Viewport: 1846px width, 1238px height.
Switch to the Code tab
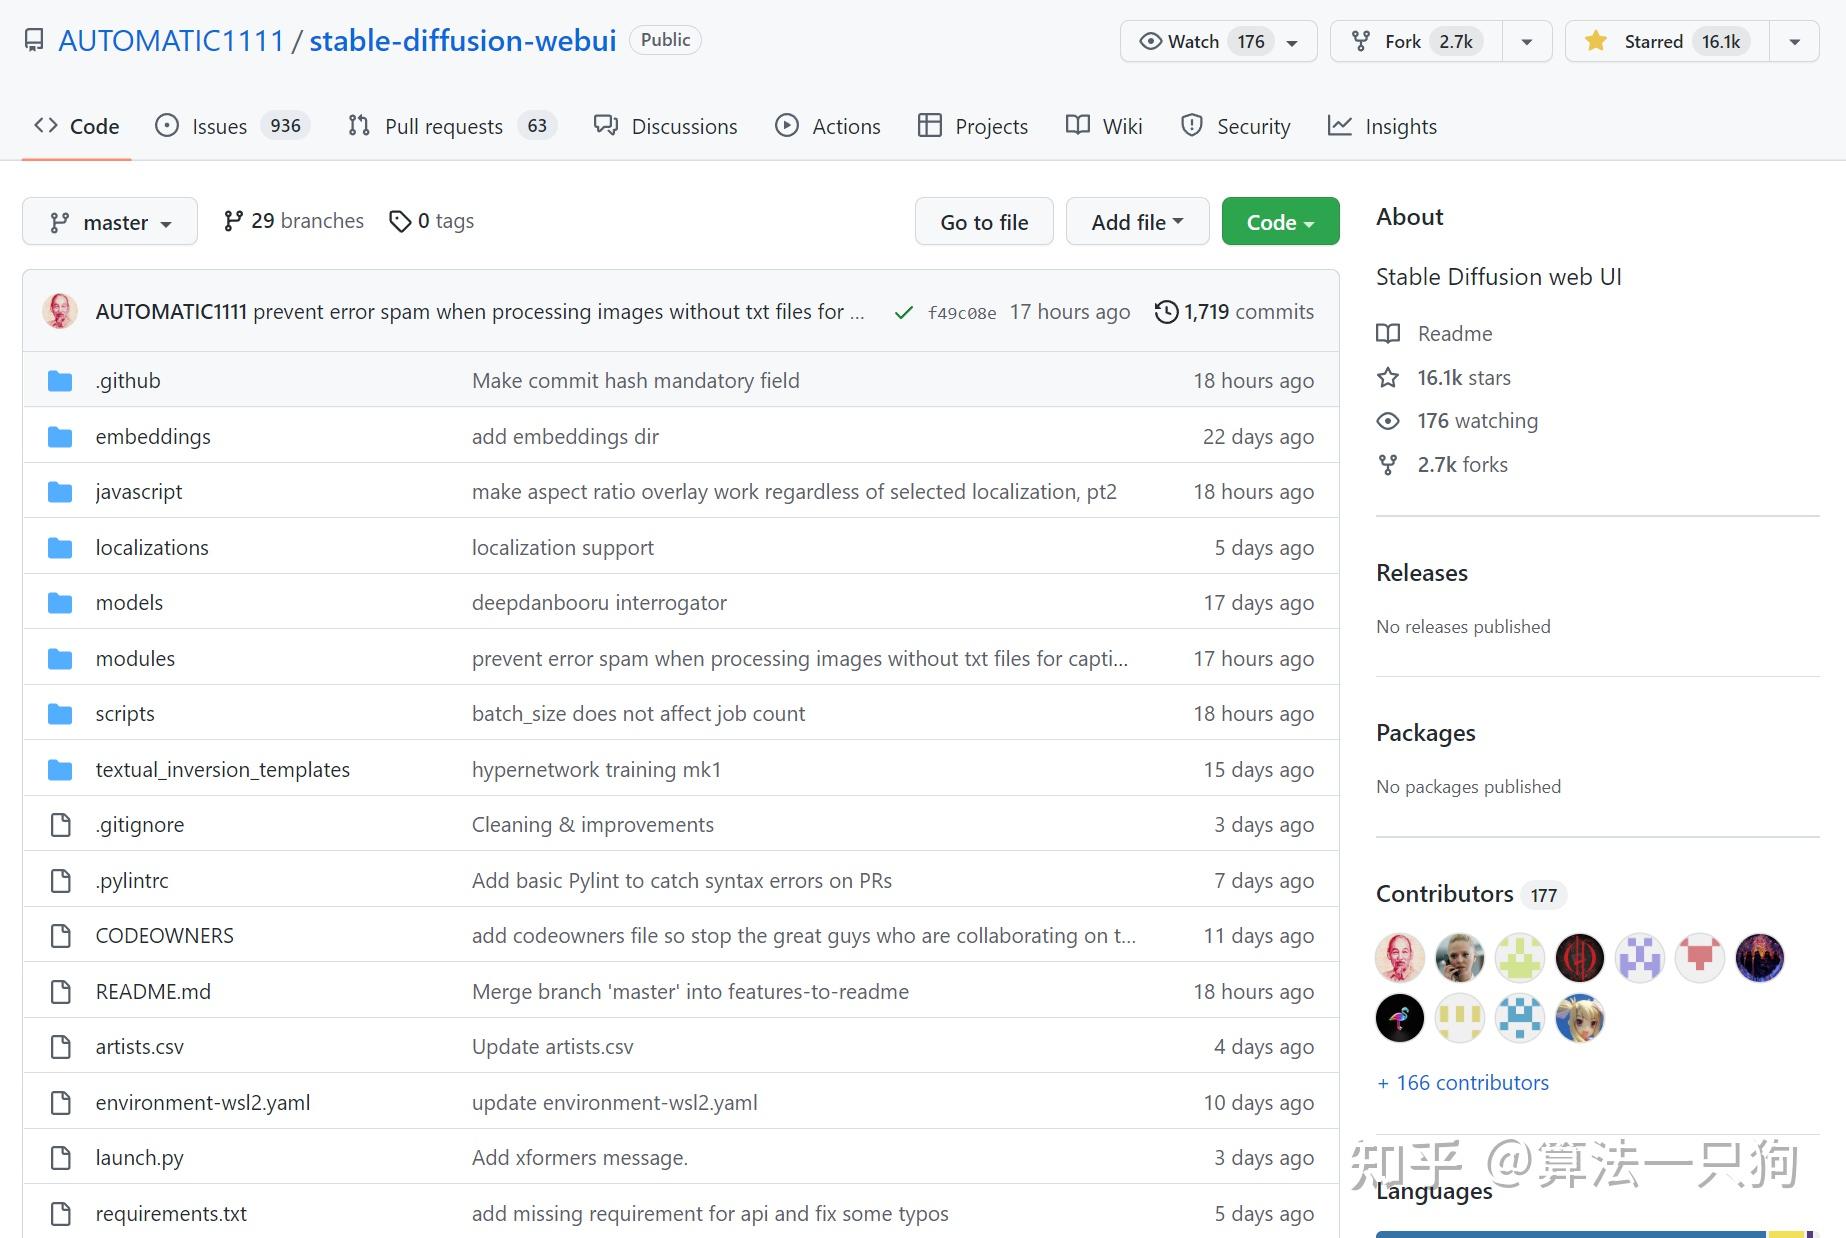point(77,126)
